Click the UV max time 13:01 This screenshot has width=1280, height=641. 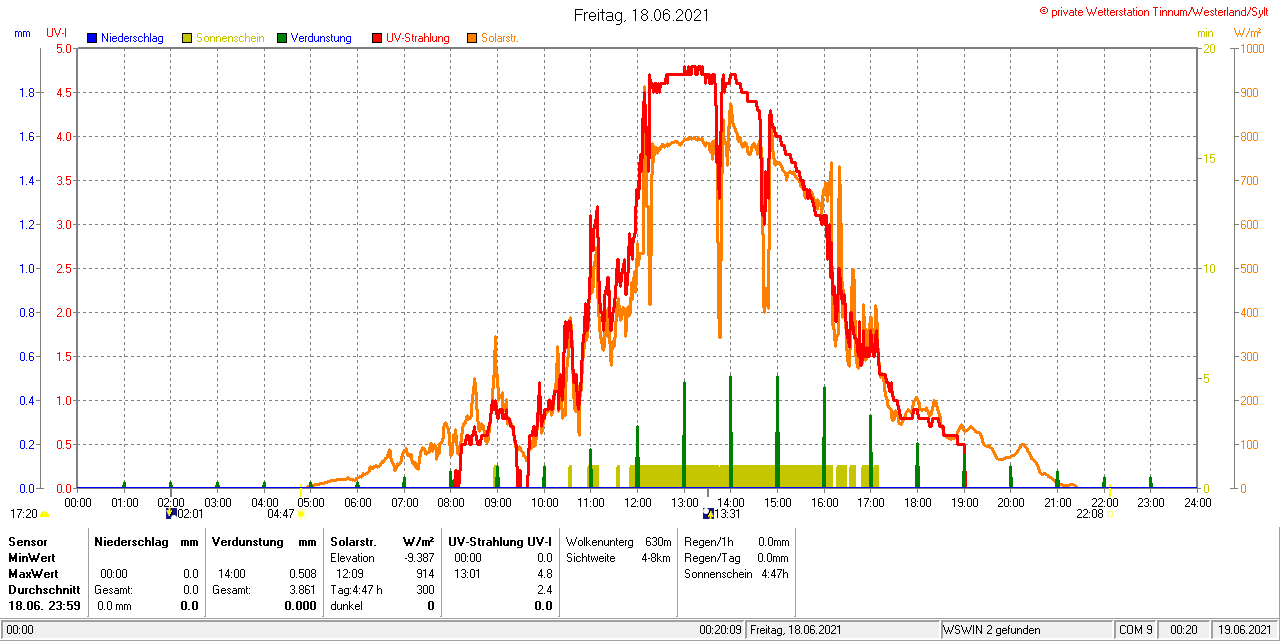point(467,574)
